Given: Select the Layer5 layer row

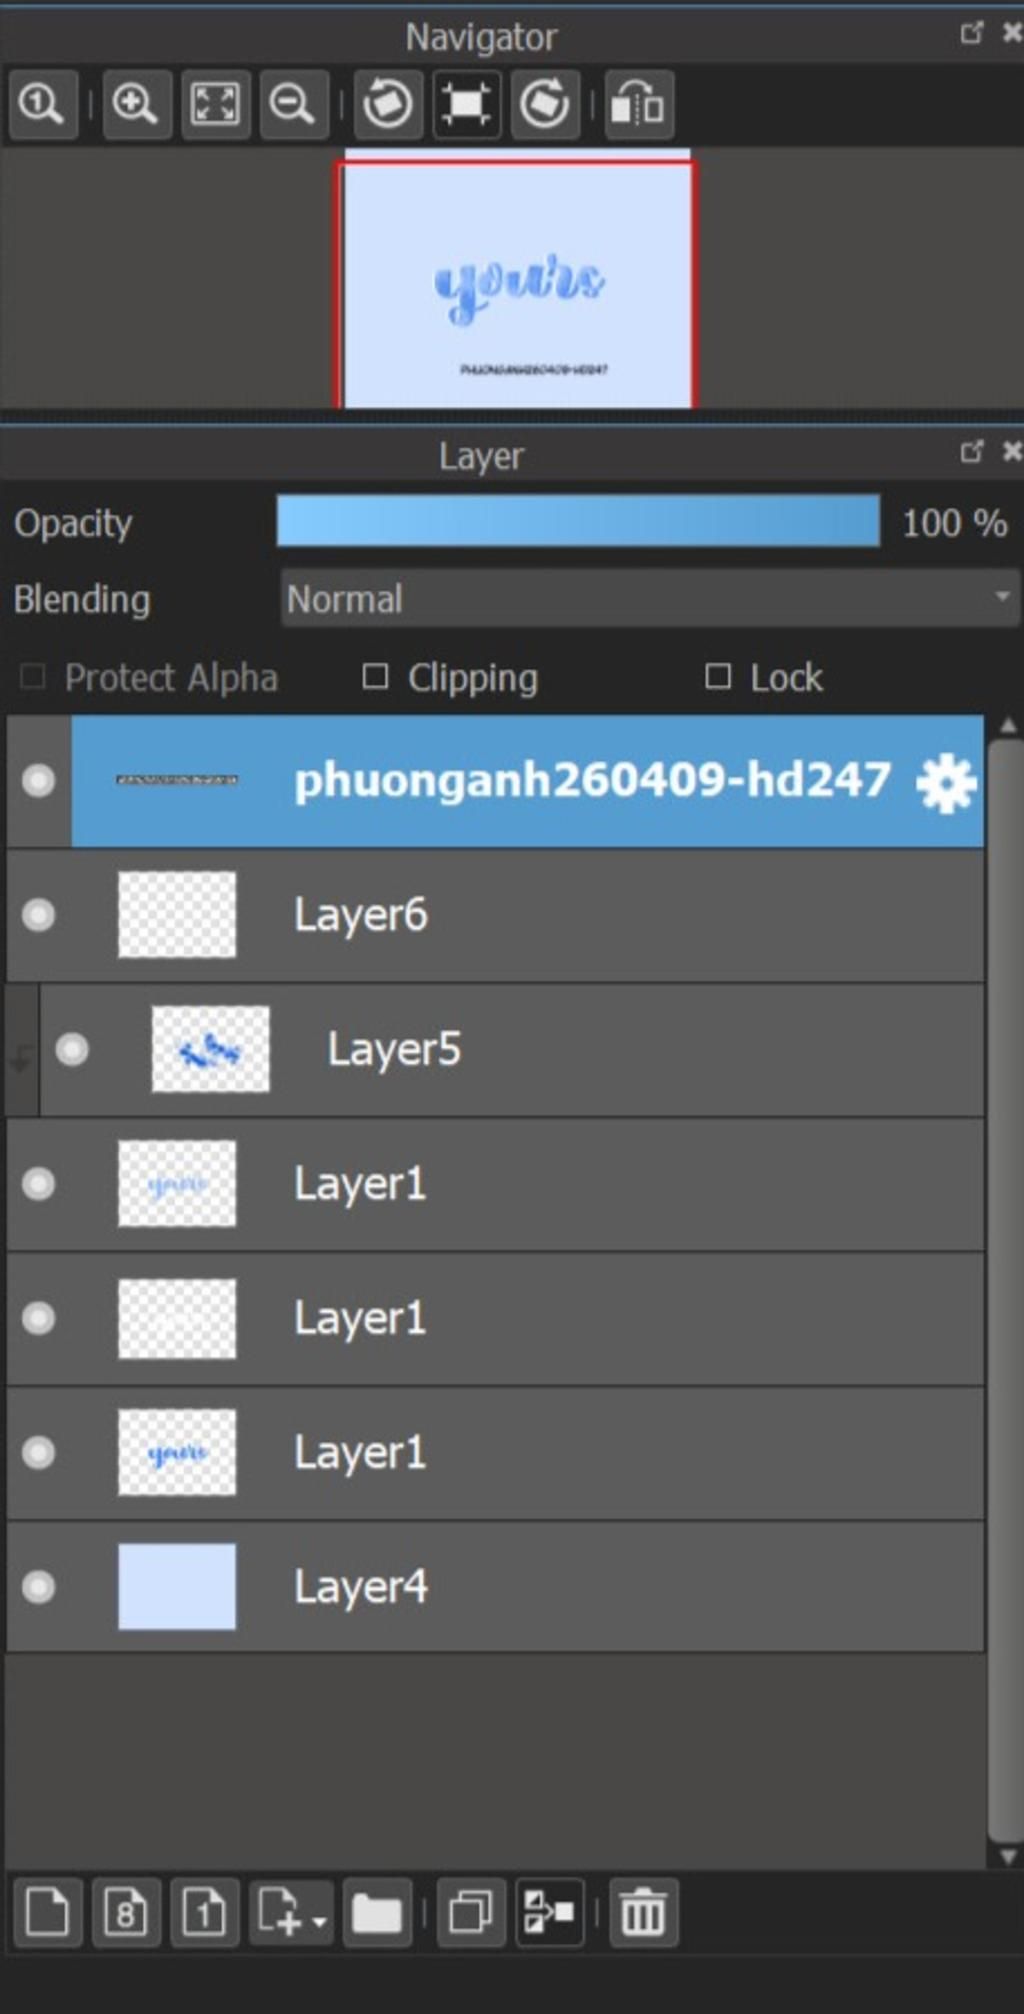Looking at the screenshot, I should pos(512,1050).
